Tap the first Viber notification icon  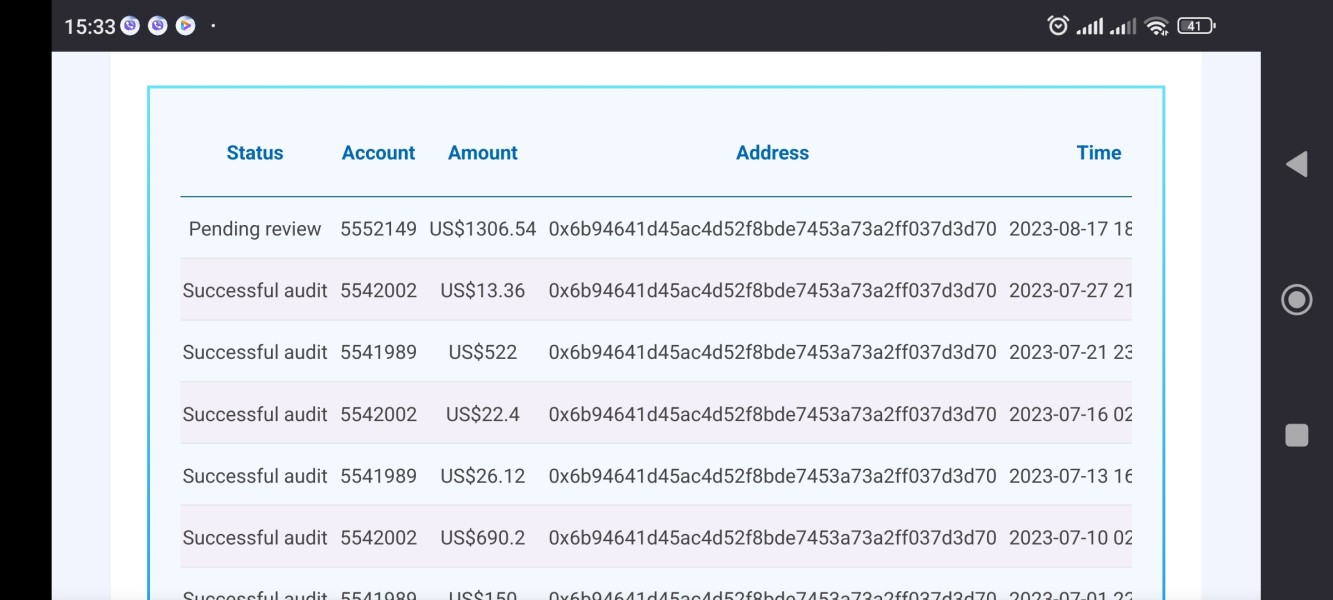coord(130,27)
